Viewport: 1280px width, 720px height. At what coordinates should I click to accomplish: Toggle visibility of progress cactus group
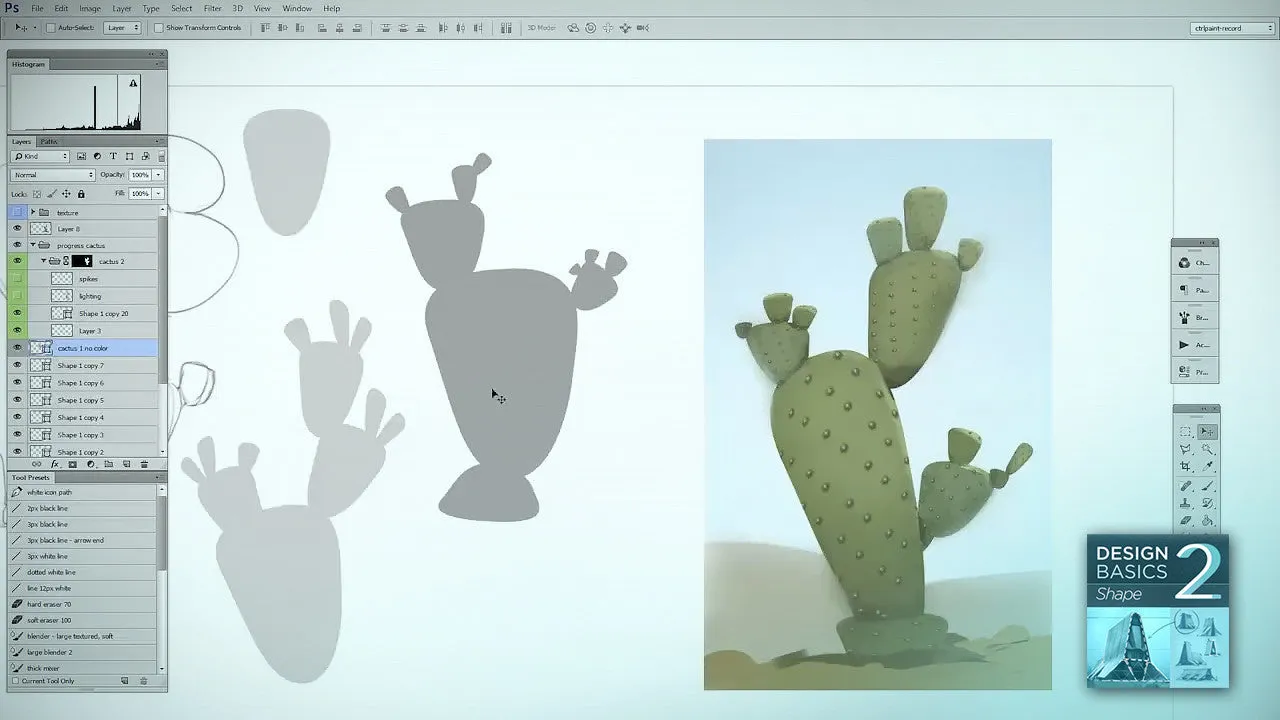coord(17,245)
